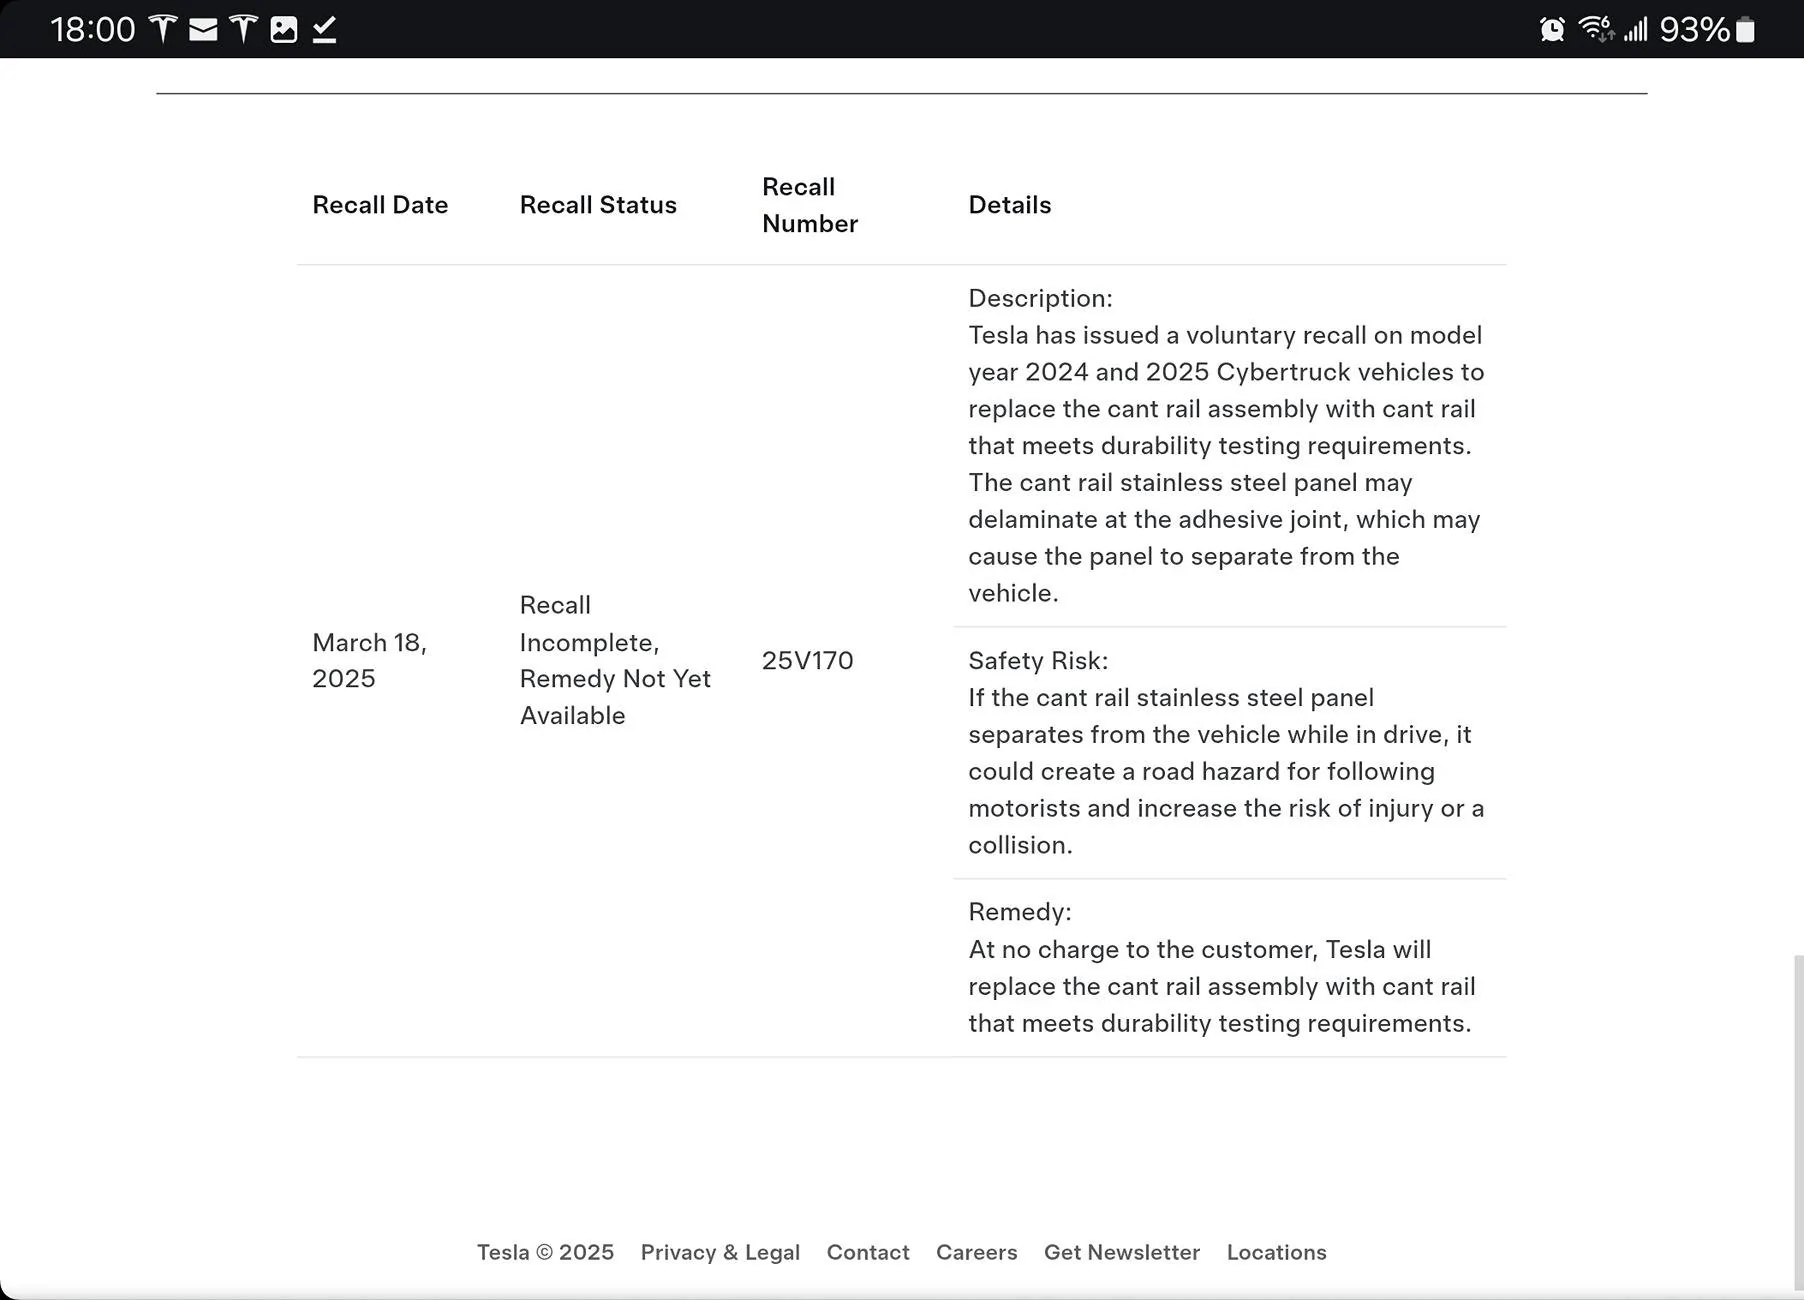Tap the image notification icon in the status bar
The height and width of the screenshot is (1300, 1804).
coord(284,30)
